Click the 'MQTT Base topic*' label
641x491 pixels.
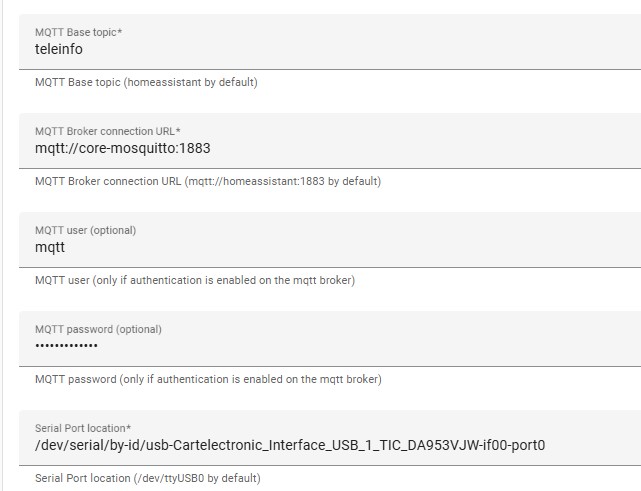coord(78,32)
